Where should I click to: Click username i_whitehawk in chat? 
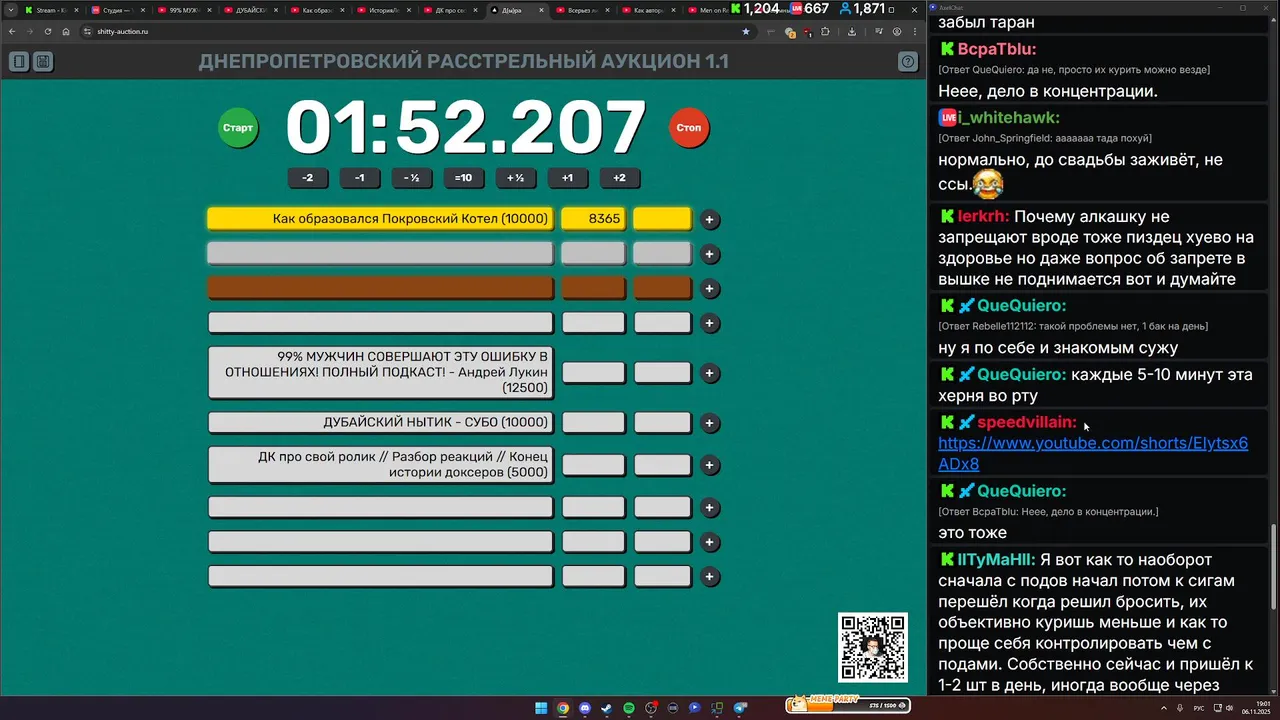[1009, 117]
